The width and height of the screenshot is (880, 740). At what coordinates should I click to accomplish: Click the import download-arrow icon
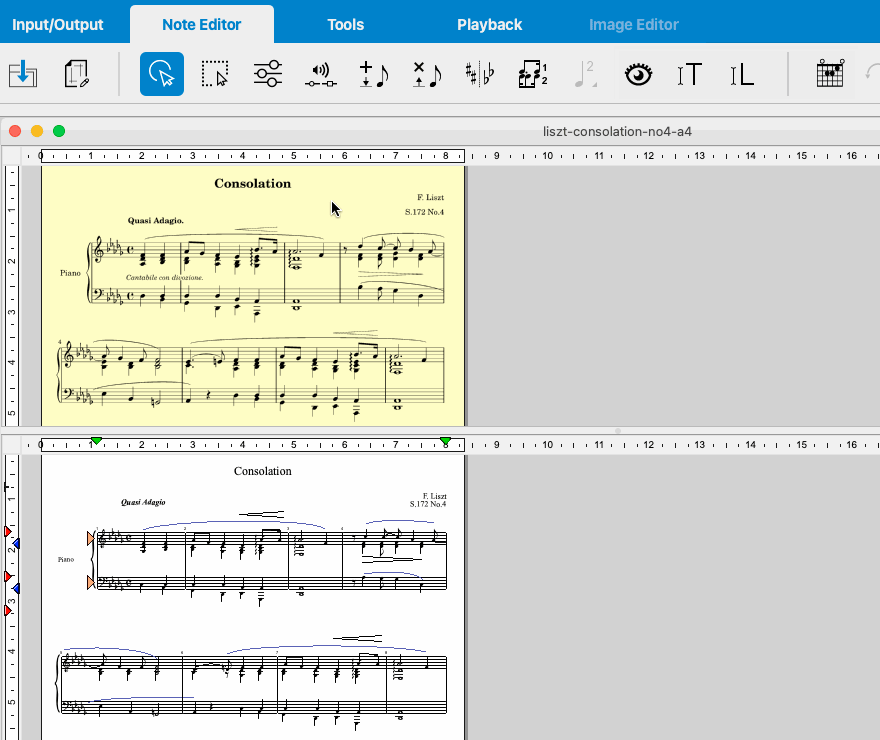click(23, 74)
